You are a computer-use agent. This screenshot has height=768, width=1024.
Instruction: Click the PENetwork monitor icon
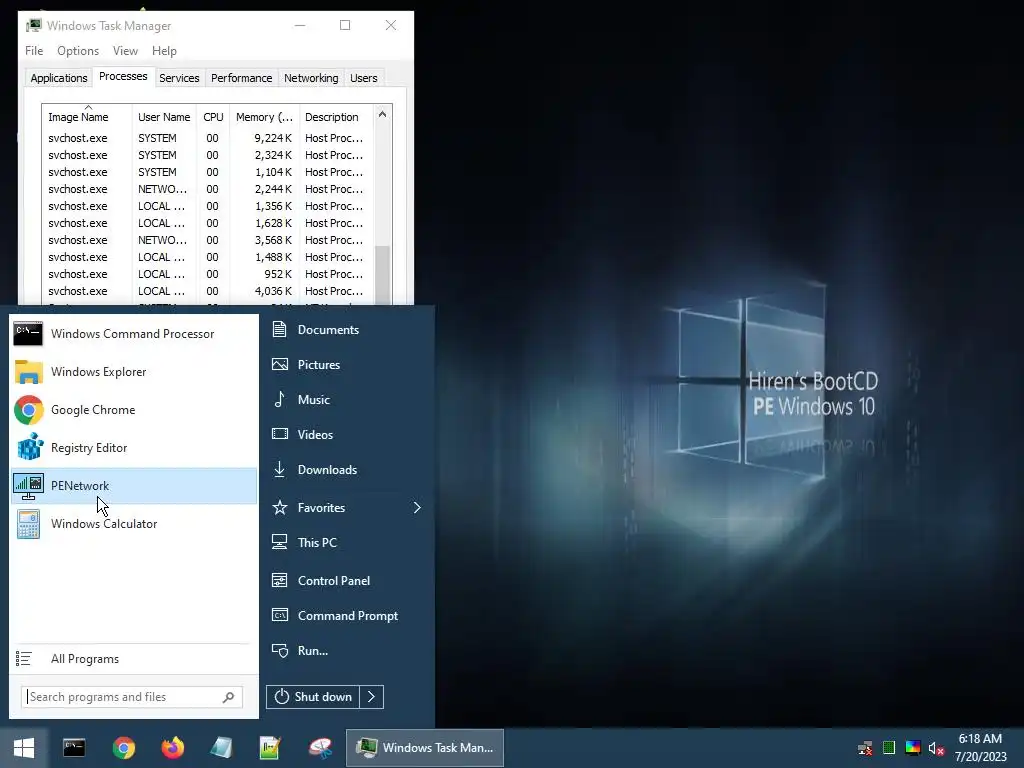(x=28, y=486)
